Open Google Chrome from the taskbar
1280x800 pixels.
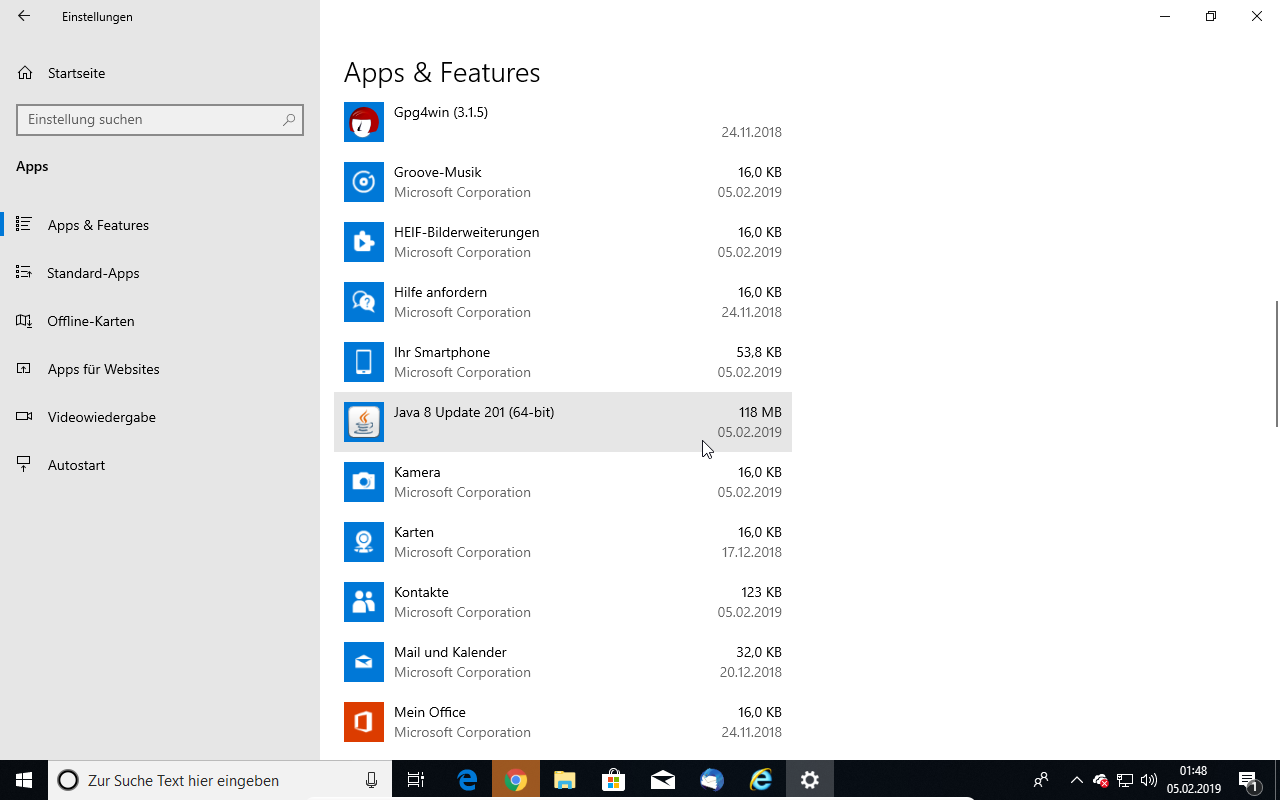[x=516, y=780]
